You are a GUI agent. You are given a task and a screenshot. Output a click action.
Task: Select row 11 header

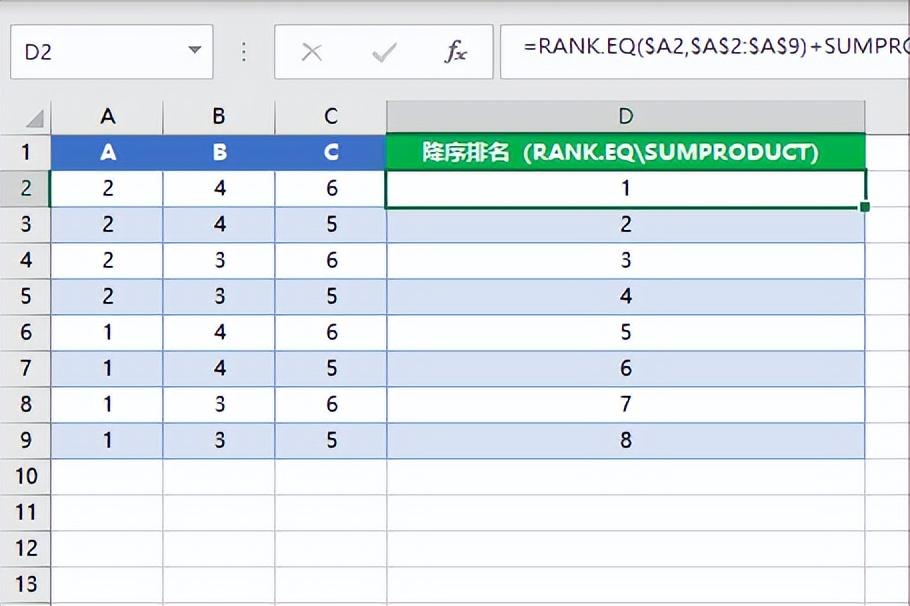pos(26,512)
